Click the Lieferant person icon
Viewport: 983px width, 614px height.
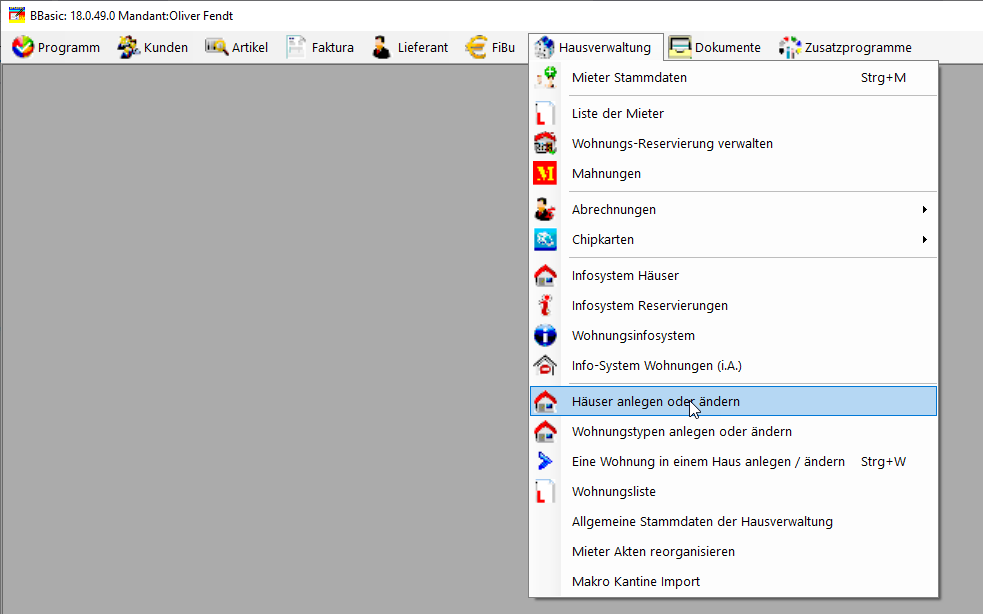pos(381,47)
